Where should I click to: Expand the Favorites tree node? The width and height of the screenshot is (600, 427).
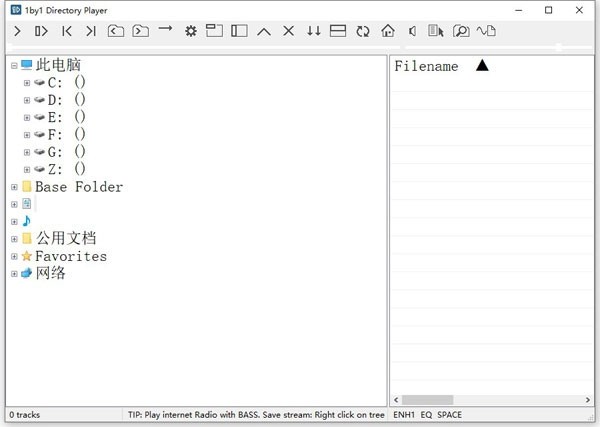14,256
